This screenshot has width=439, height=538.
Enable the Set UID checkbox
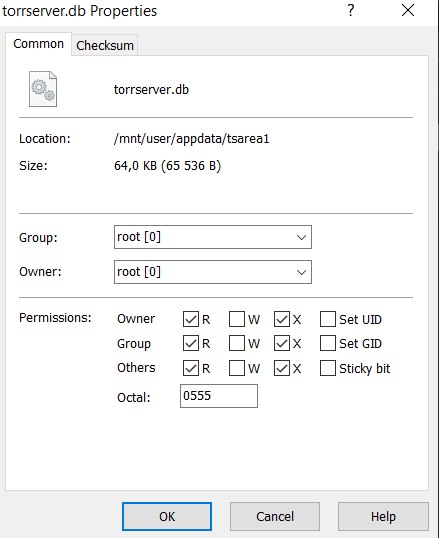[x=328, y=319]
